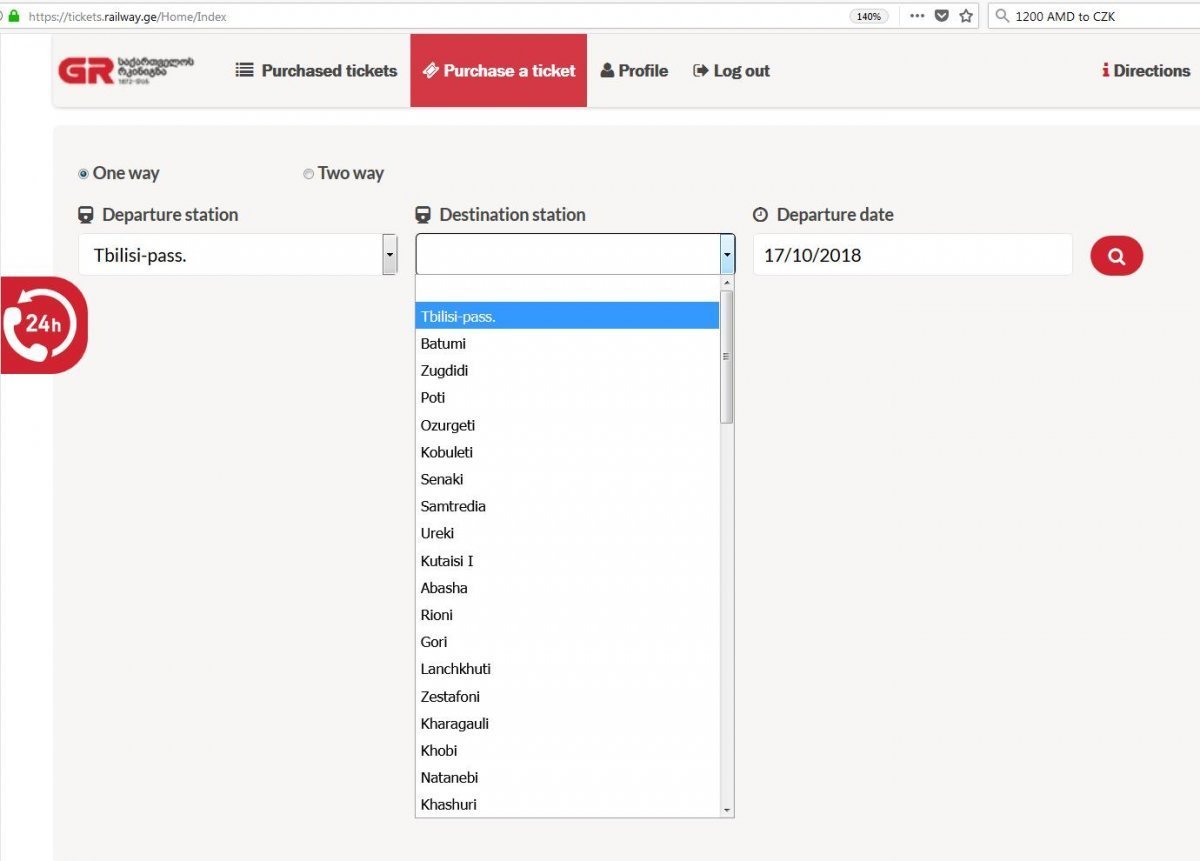Image resolution: width=1200 pixels, height=861 pixels.
Task: Select the One way radio button
Action: coord(83,174)
